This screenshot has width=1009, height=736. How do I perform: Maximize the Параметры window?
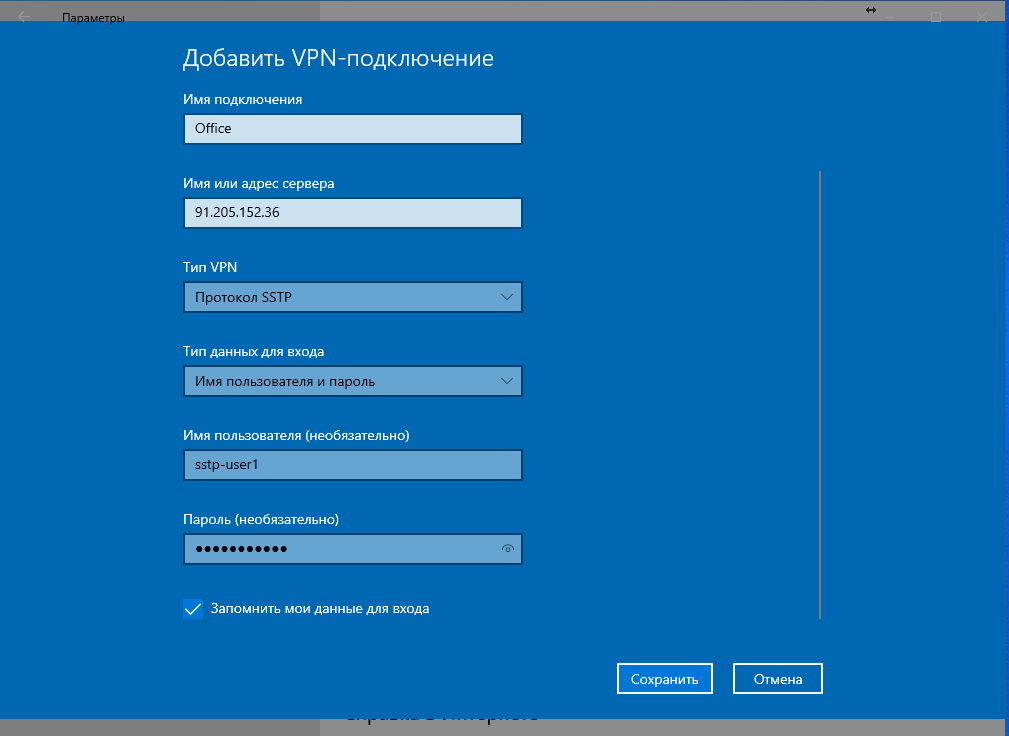point(936,17)
